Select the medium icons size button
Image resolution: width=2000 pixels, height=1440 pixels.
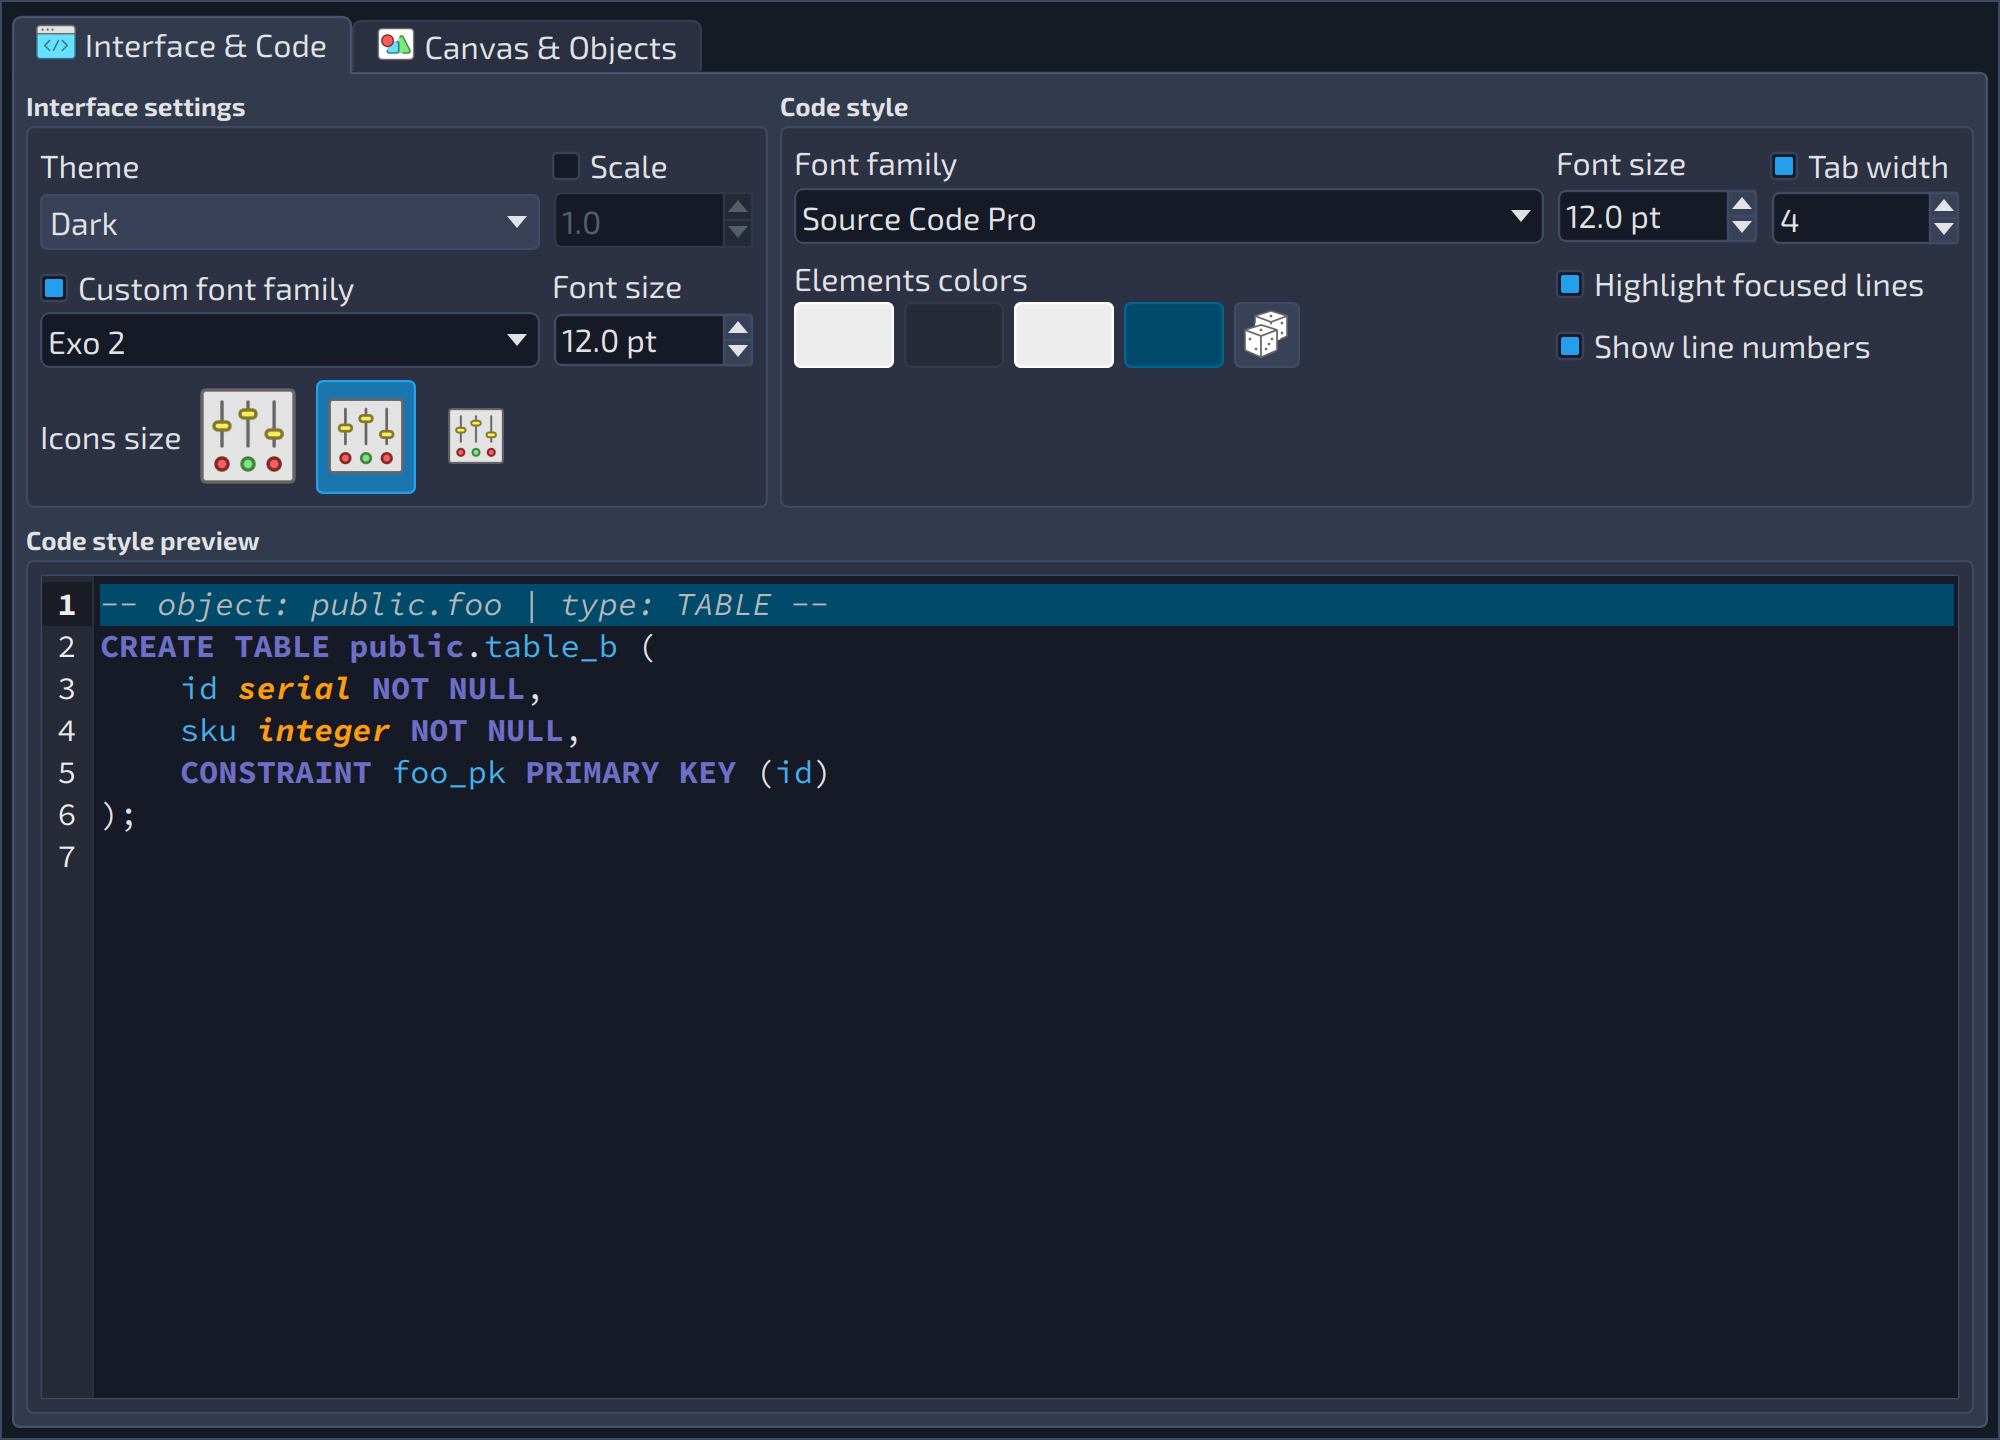click(366, 437)
